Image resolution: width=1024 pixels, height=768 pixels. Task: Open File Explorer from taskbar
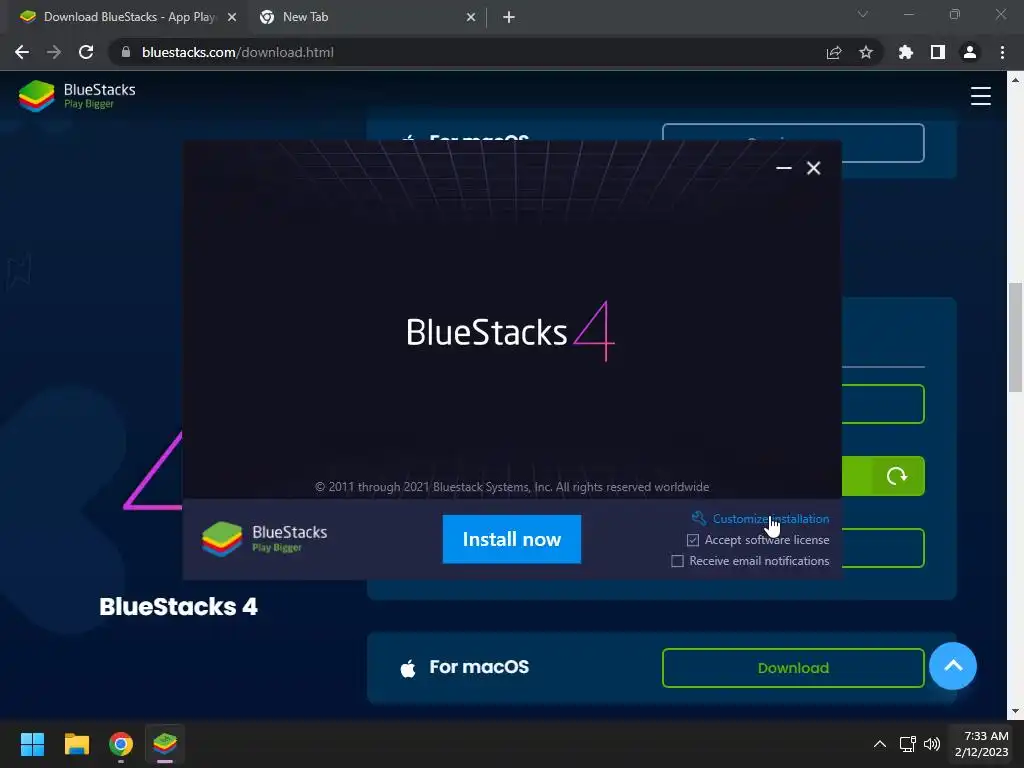click(x=76, y=744)
